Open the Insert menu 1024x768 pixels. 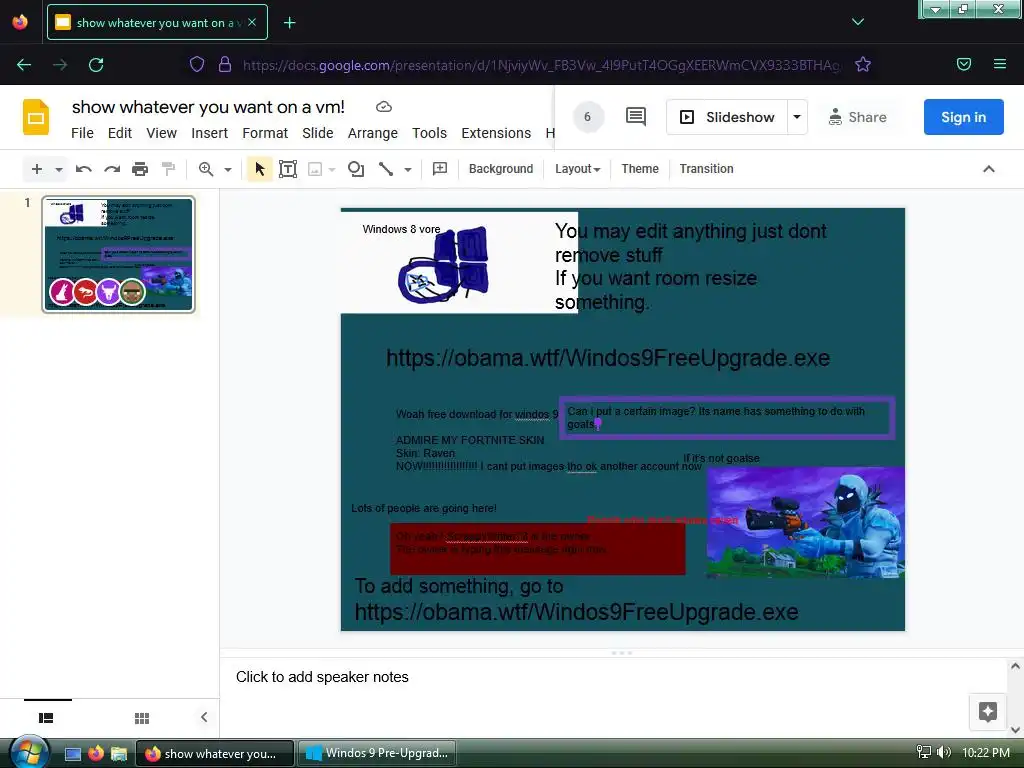point(209,133)
